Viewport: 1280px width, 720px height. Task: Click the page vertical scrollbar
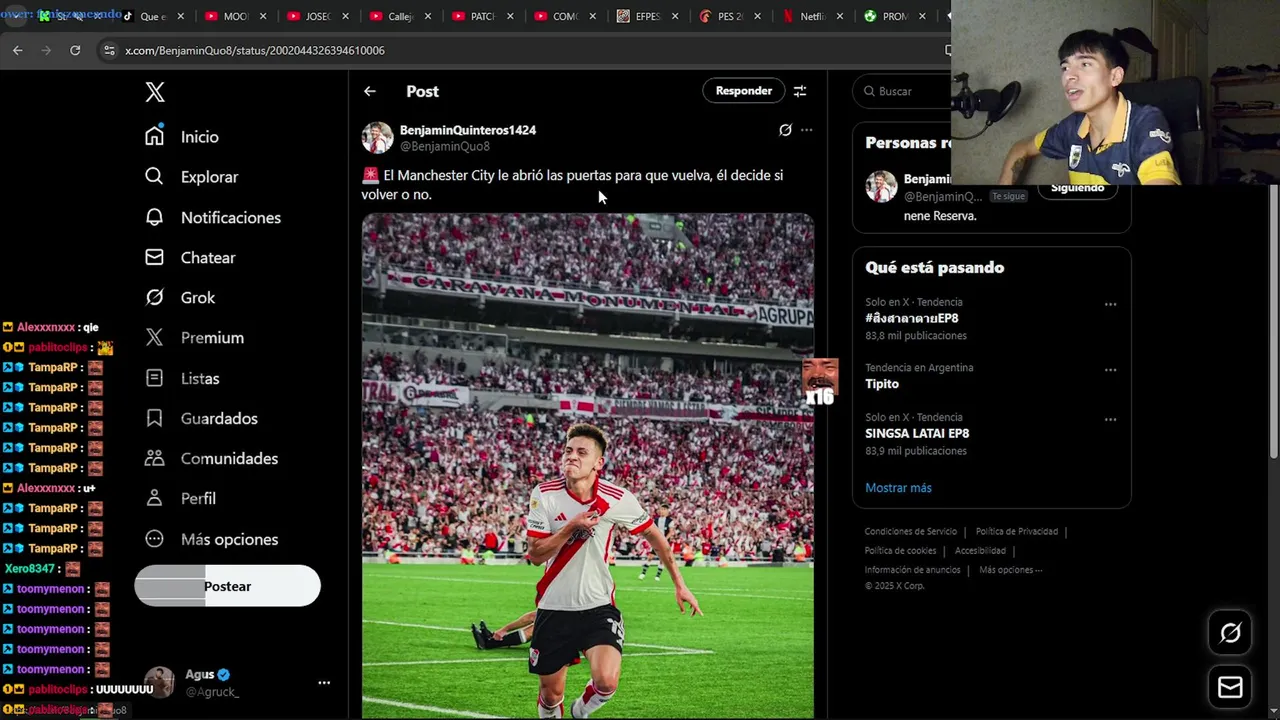pos(1272,320)
